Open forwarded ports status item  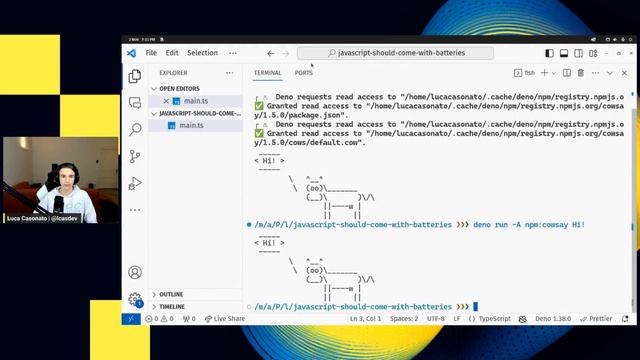[189, 319]
